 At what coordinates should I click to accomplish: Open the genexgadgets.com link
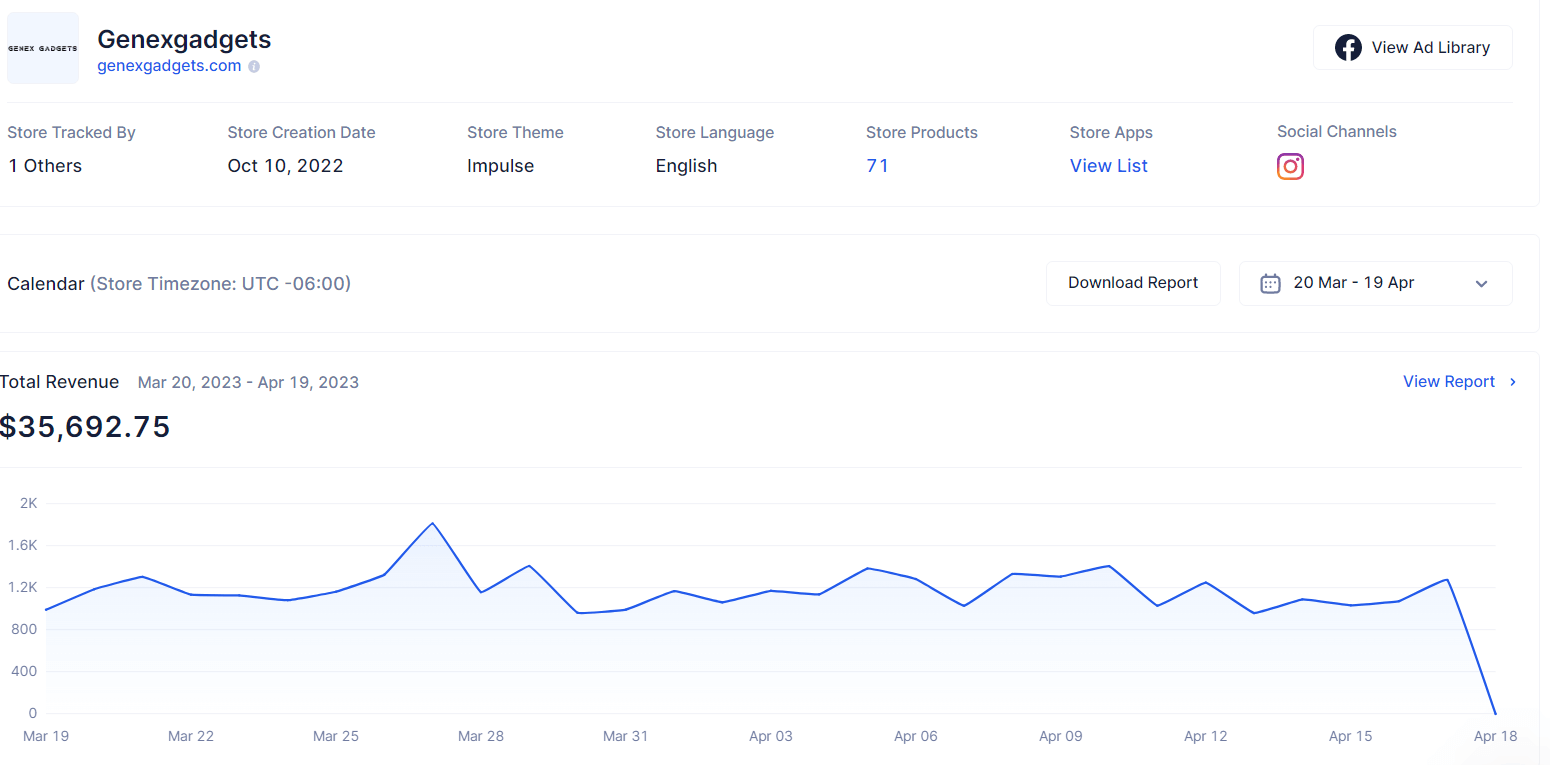pos(169,66)
